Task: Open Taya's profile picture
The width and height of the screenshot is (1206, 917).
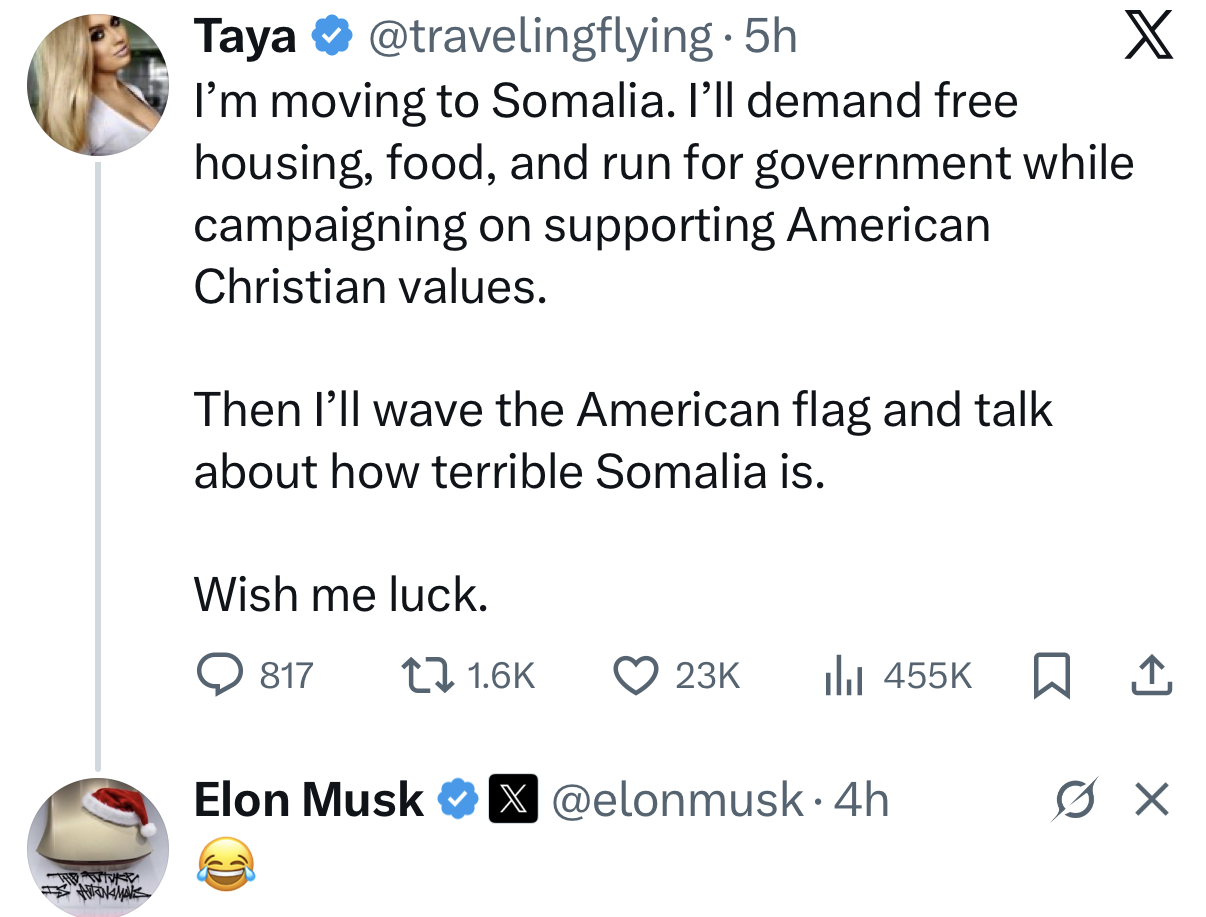Action: click(x=97, y=85)
